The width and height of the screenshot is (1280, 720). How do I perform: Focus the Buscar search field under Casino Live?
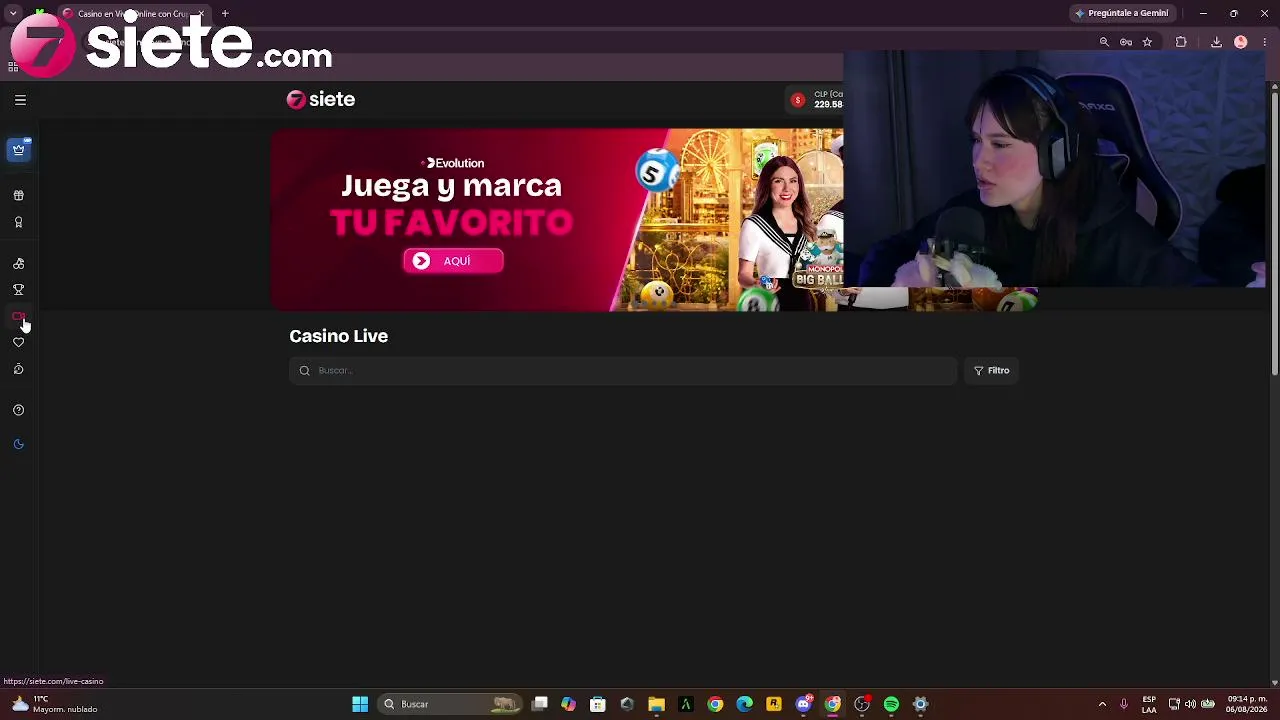(623, 370)
